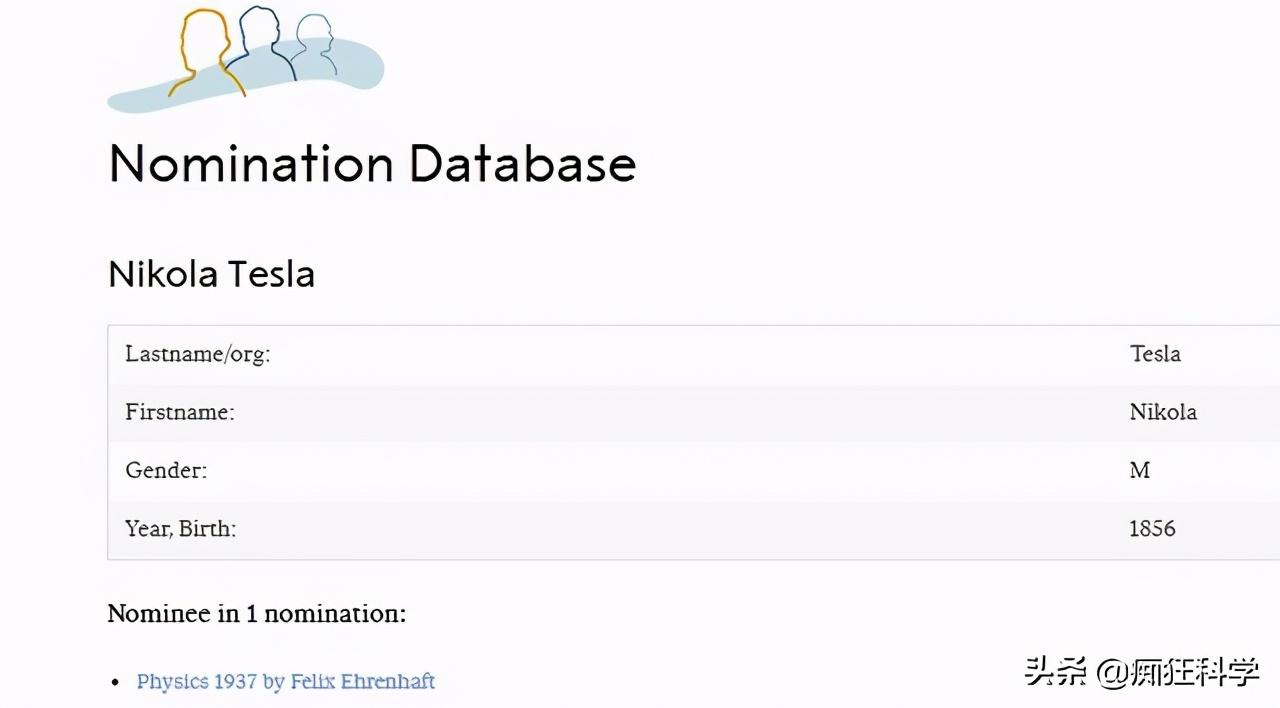Image resolution: width=1280 pixels, height=708 pixels.
Task: Select the 1856 birth year value
Action: pyautogui.click(x=1152, y=528)
